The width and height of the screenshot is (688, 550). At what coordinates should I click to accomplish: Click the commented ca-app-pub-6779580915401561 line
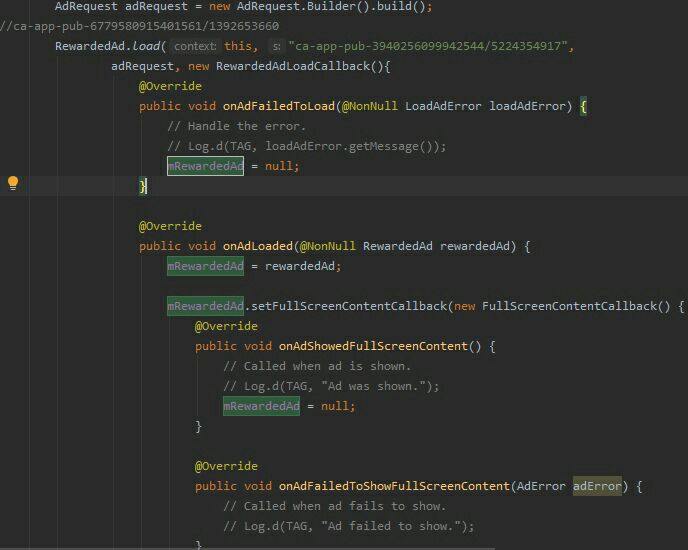point(140,26)
